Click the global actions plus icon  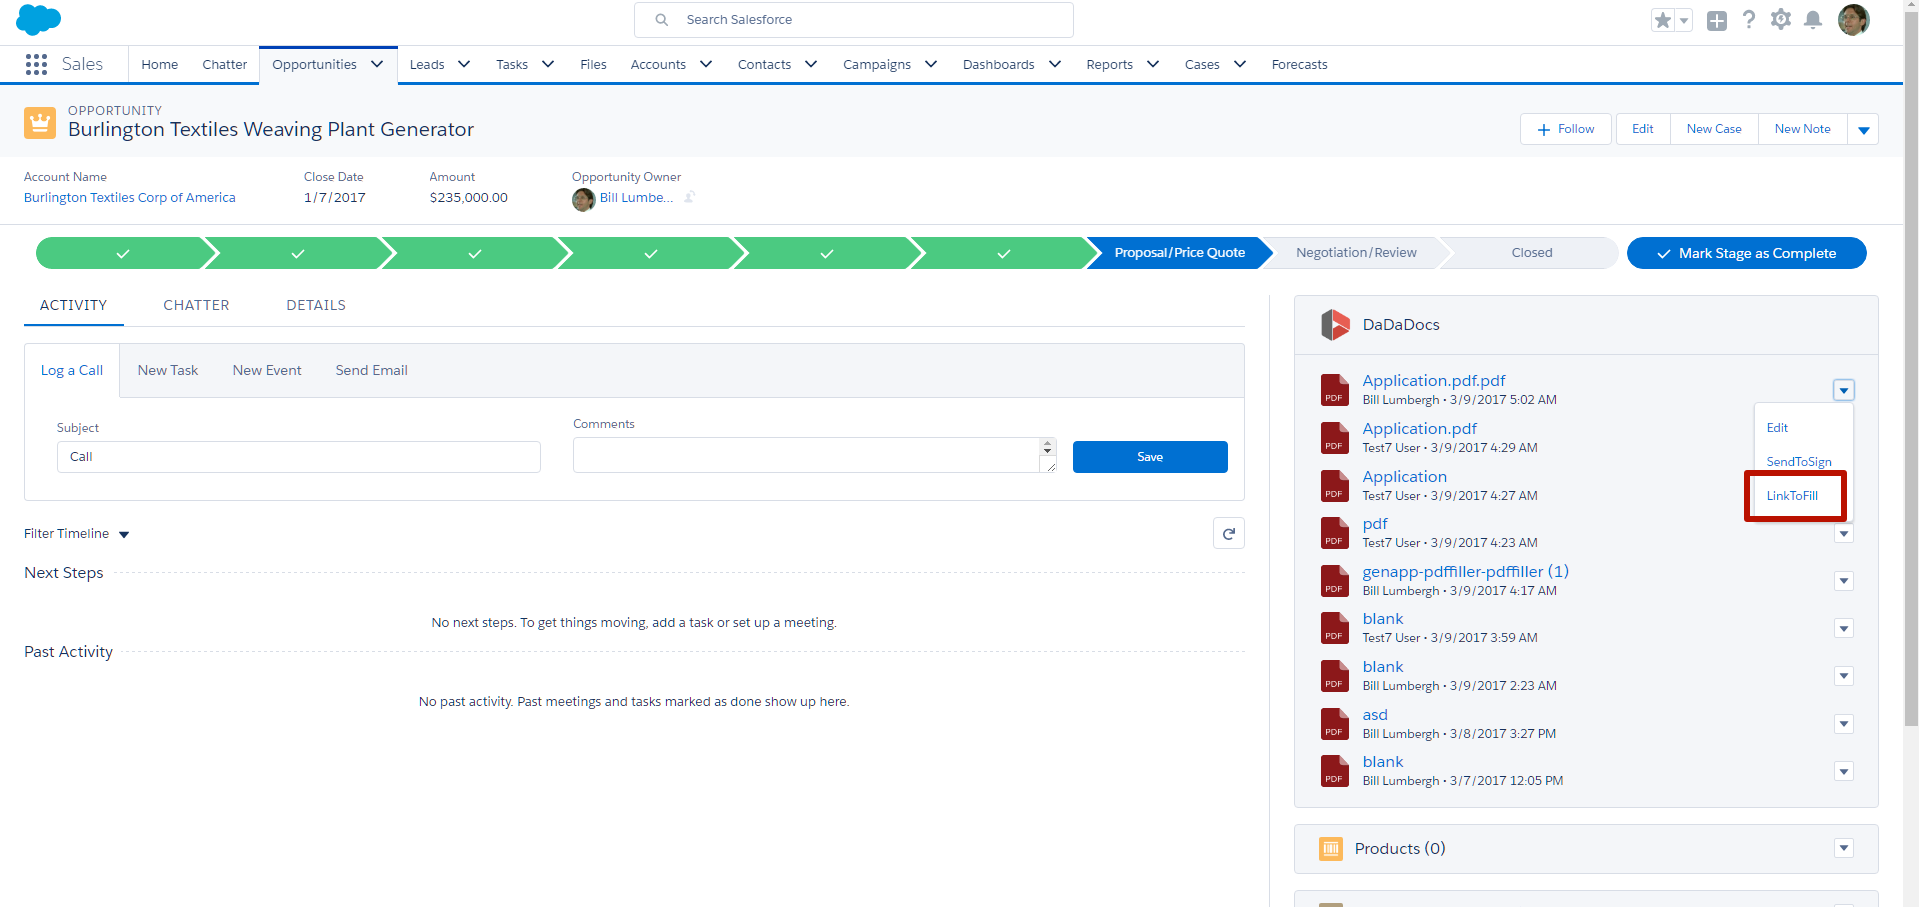tap(1717, 20)
